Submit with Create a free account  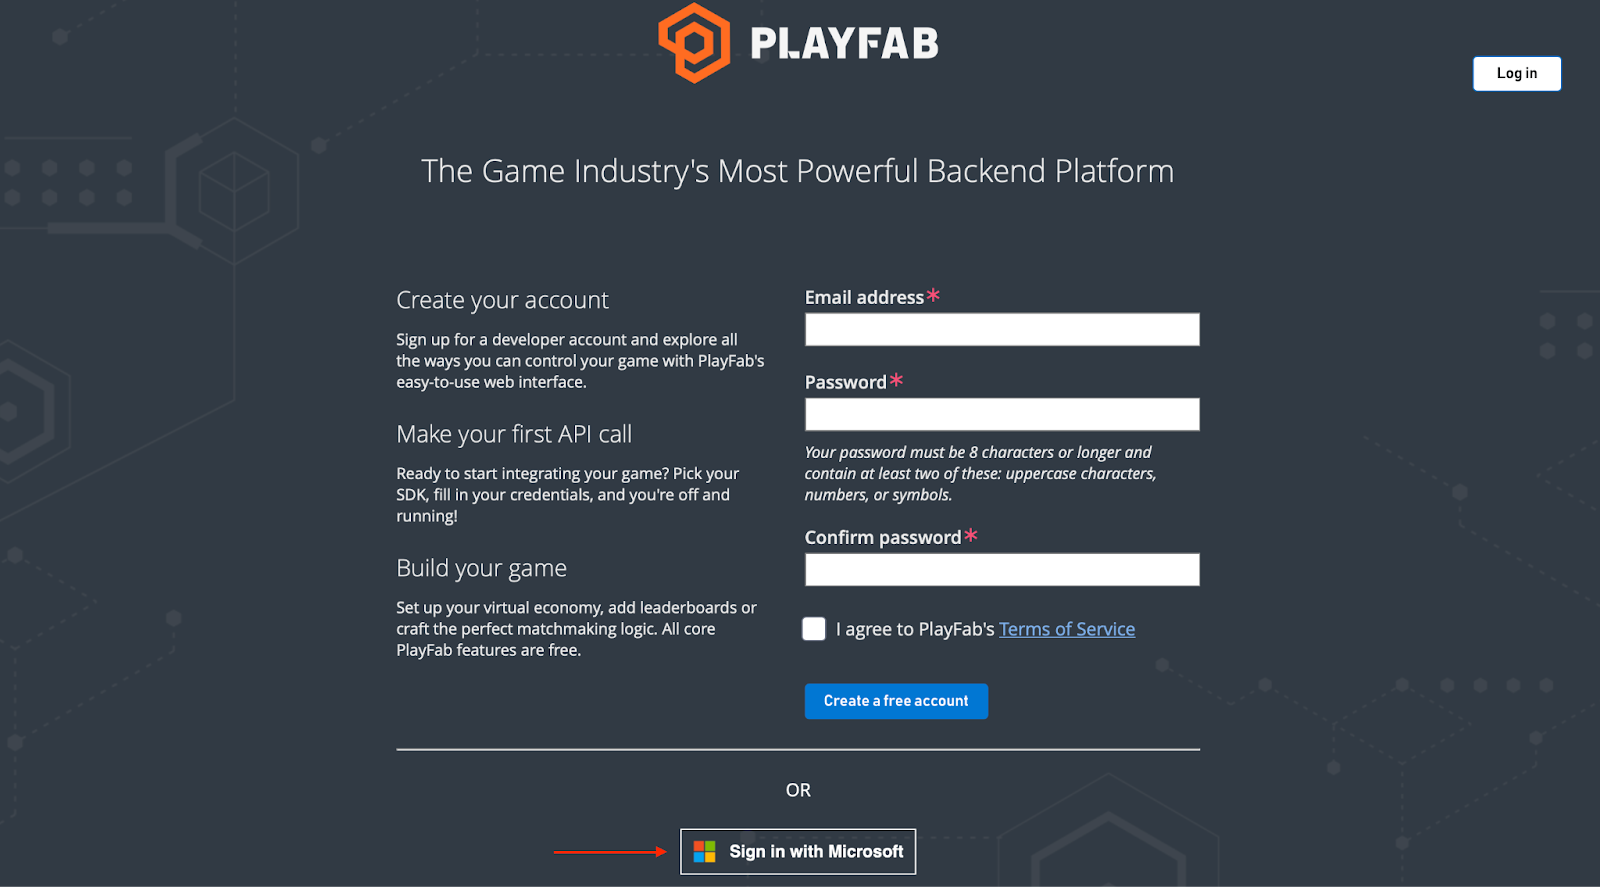(x=896, y=701)
